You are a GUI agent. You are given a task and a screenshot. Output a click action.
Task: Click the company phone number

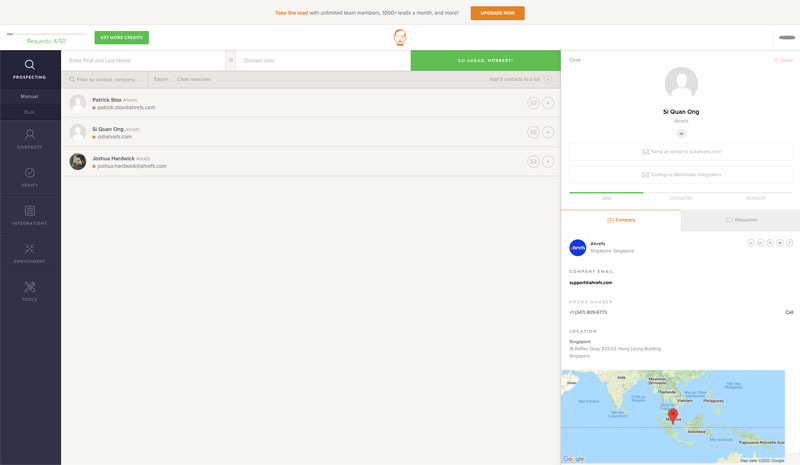point(588,312)
